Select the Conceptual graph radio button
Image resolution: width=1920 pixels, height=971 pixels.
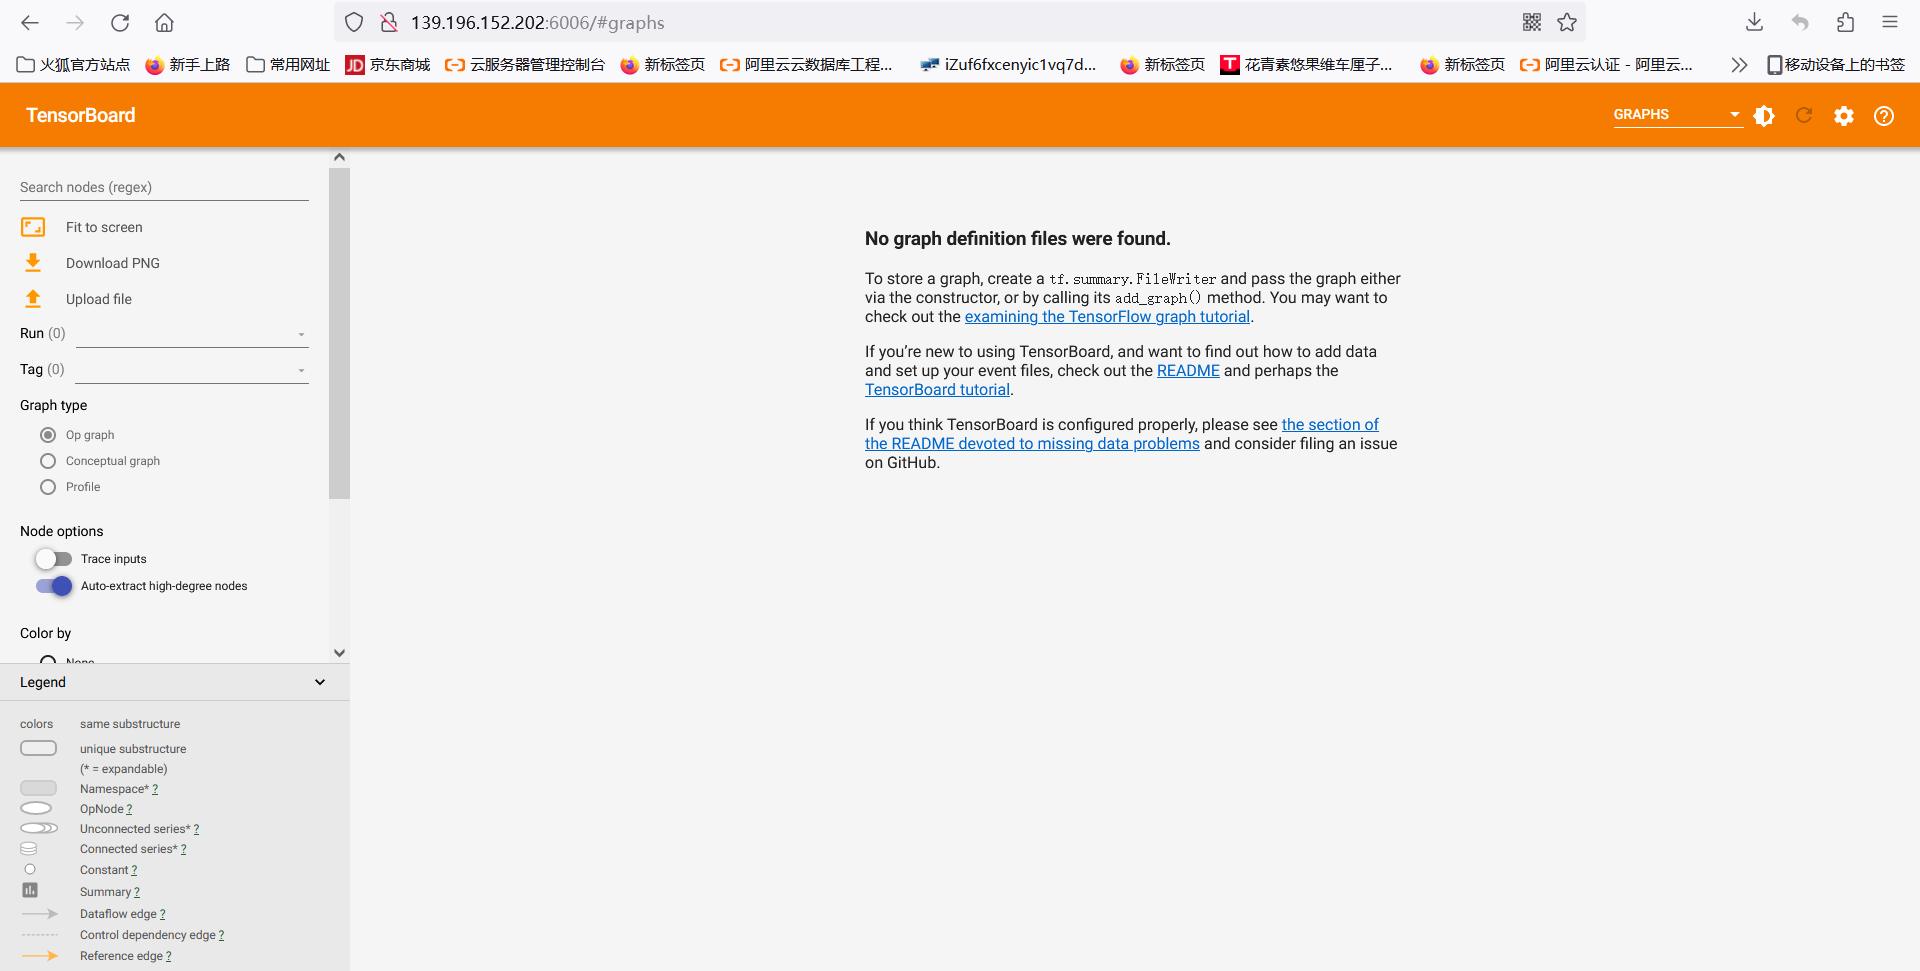point(48,461)
